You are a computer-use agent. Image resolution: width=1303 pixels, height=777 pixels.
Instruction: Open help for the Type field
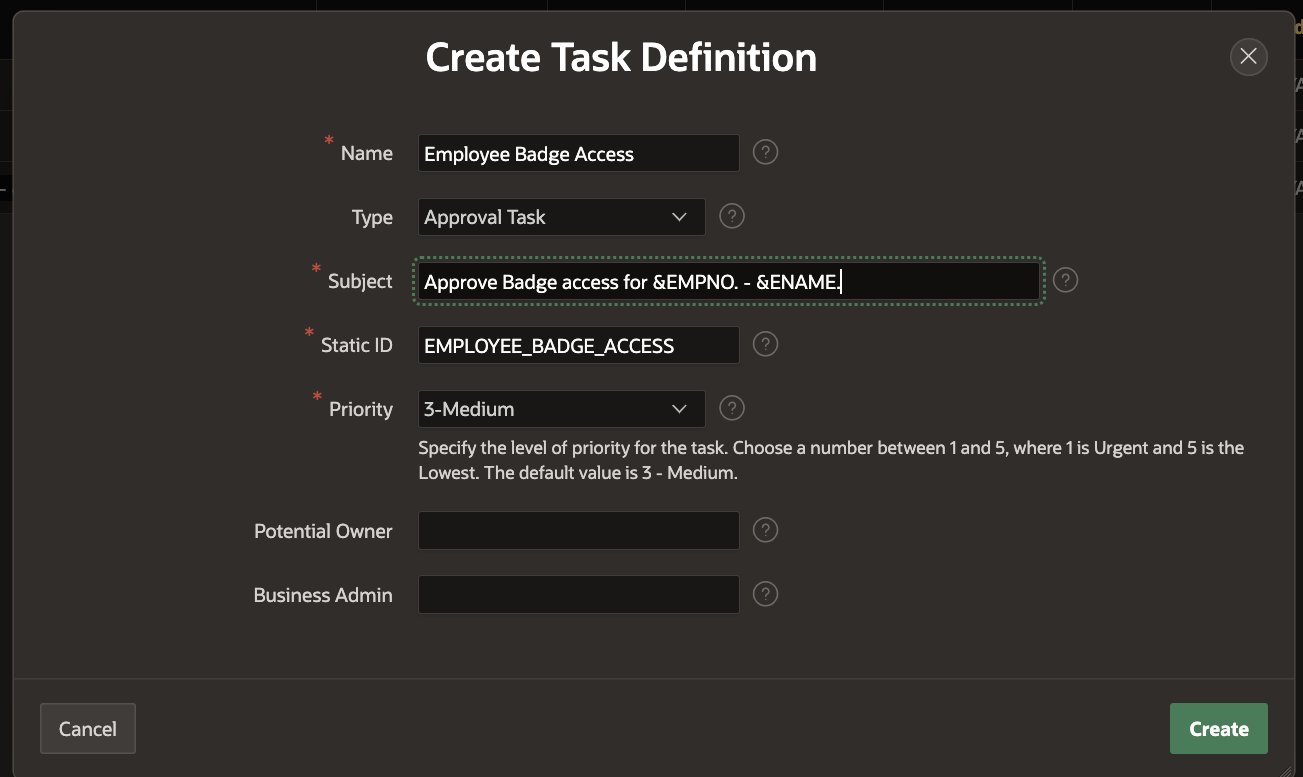click(732, 216)
